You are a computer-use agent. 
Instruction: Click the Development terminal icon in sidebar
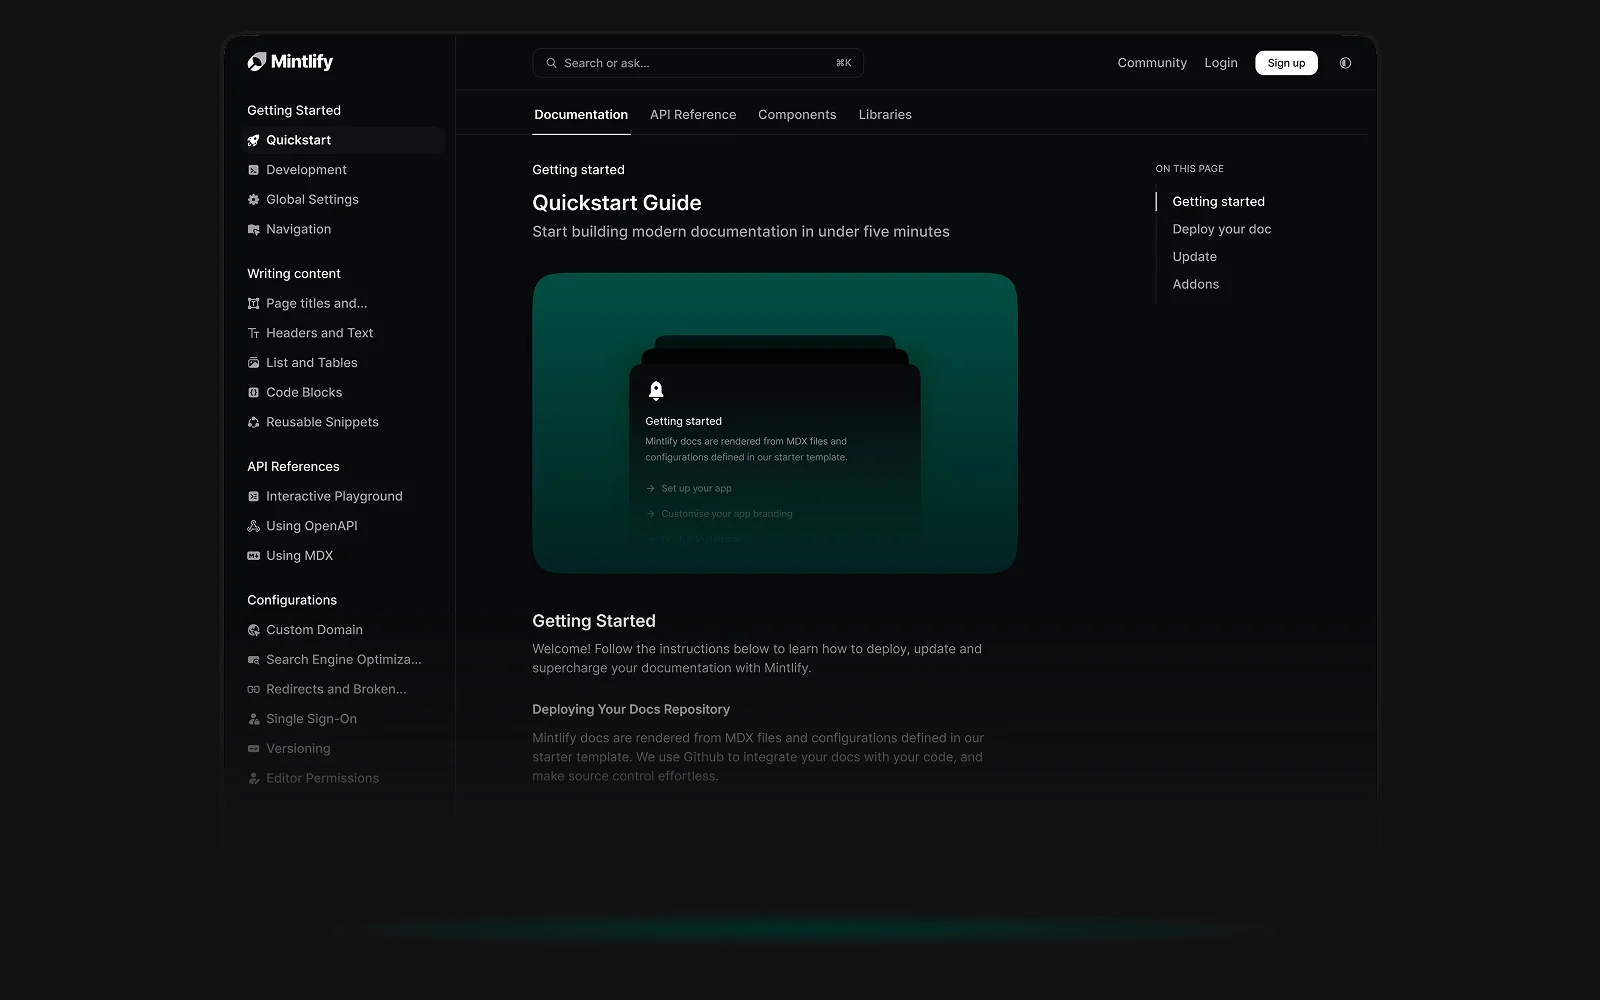click(x=253, y=170)
